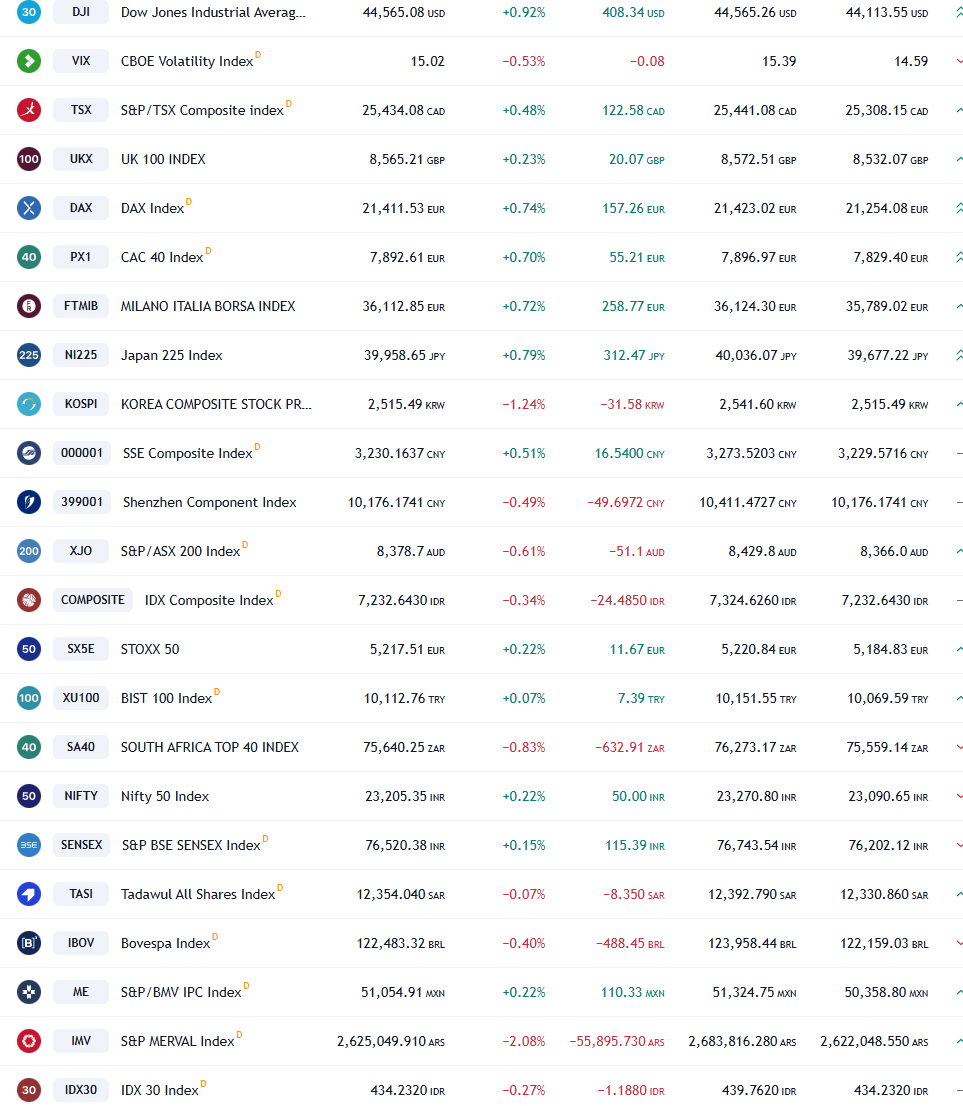Click Bovespa low 122,159.03 BRL

click(884, 943)
